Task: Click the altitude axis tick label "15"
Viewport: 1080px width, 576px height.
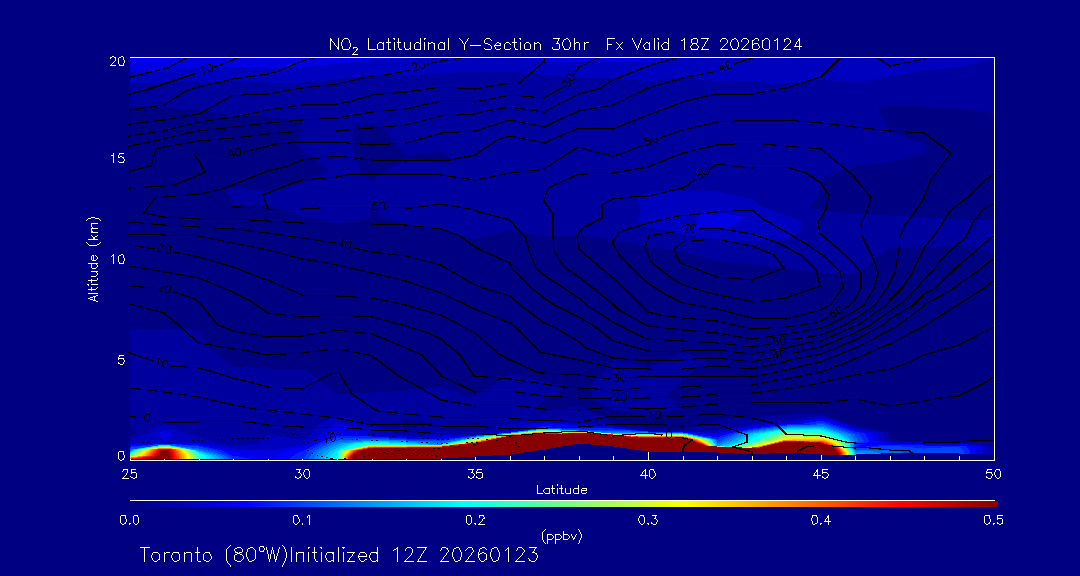Action: point(117,158)
